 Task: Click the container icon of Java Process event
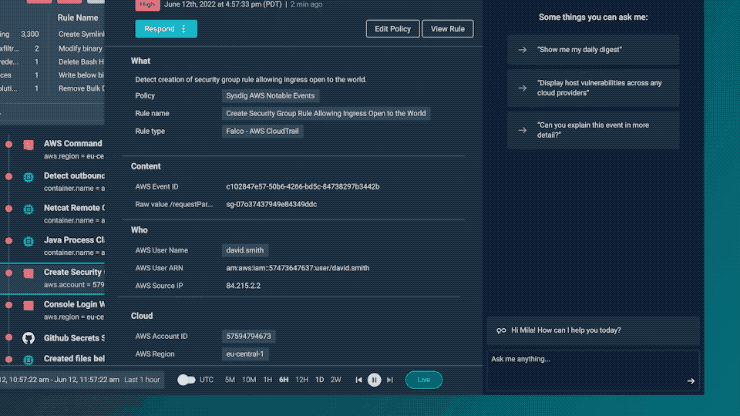click(28, 241)
